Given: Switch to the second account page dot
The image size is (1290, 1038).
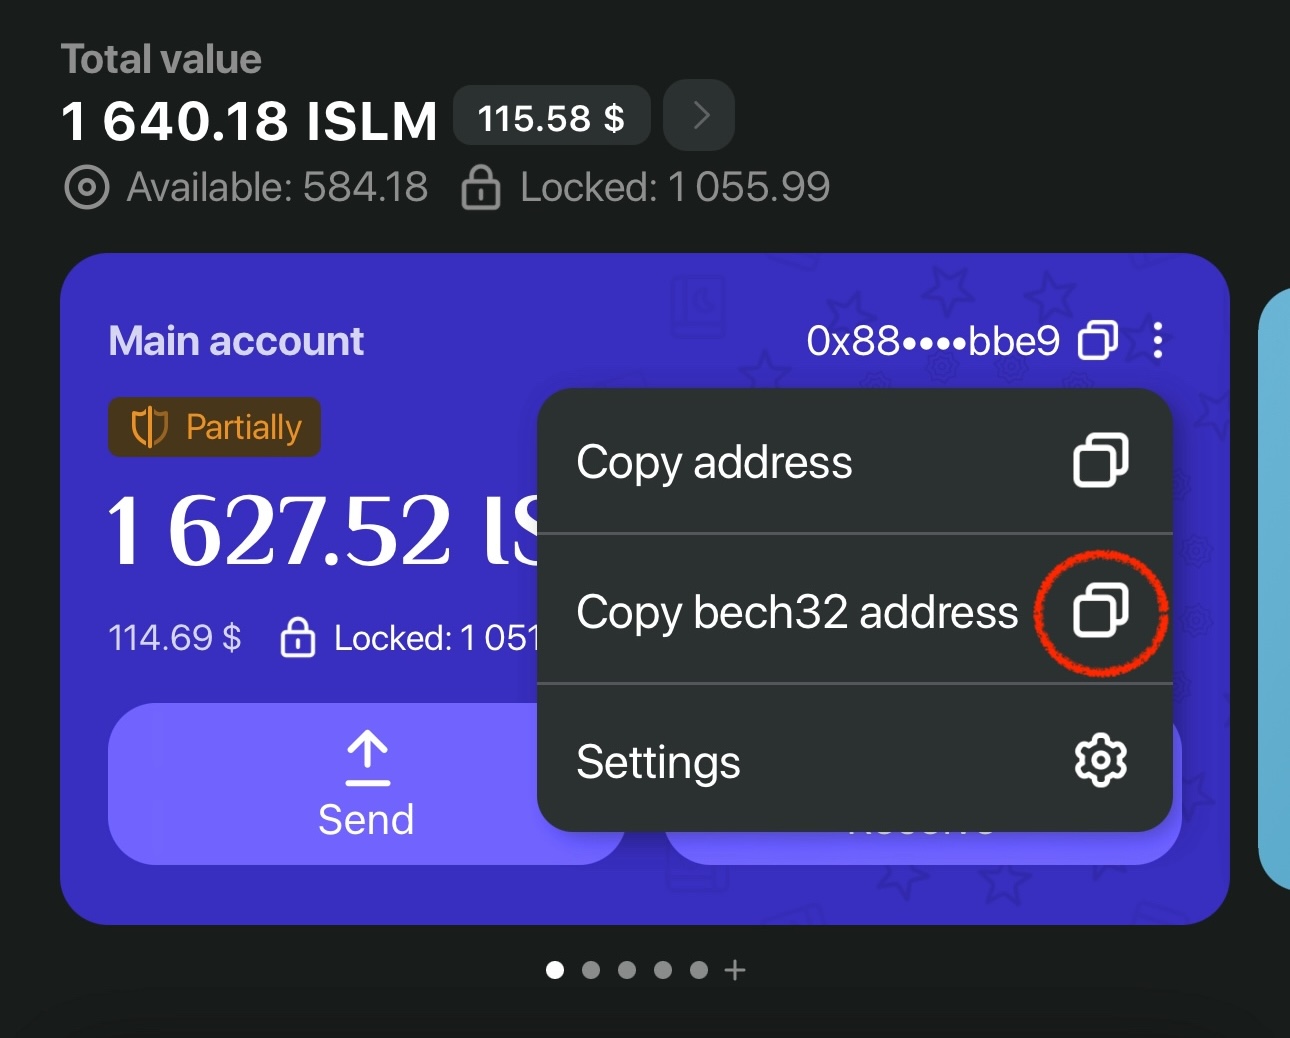Looking at the screenshot, I should point(591,970).
